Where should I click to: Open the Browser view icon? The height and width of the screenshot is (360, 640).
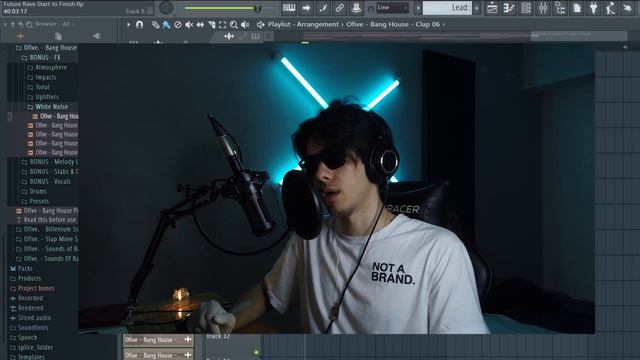click(560, 8)
